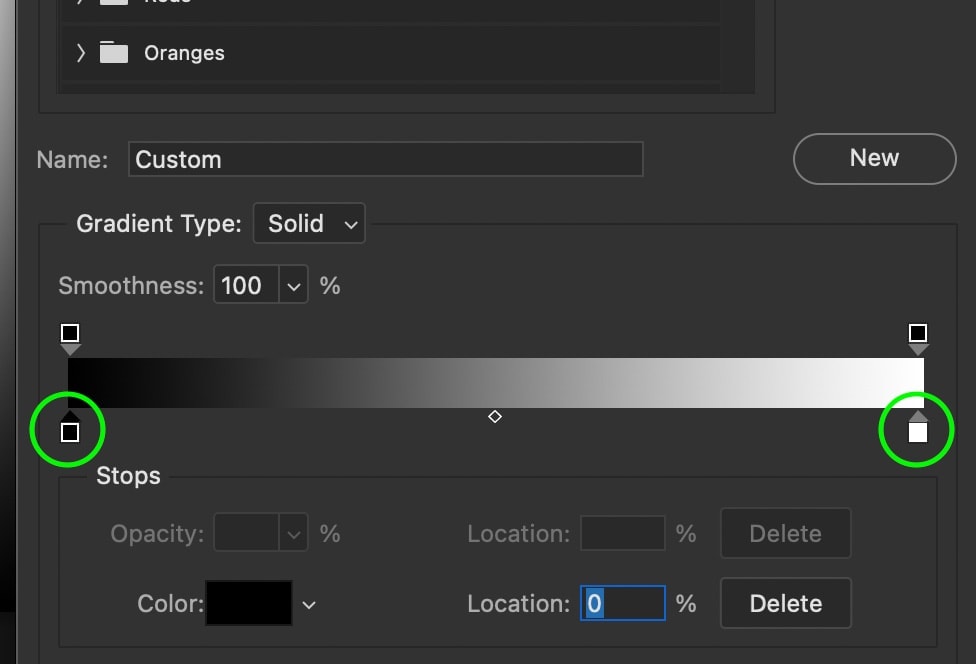
Task: Click the midpoint diamond under the gradient
Action: tap(495, 416)
